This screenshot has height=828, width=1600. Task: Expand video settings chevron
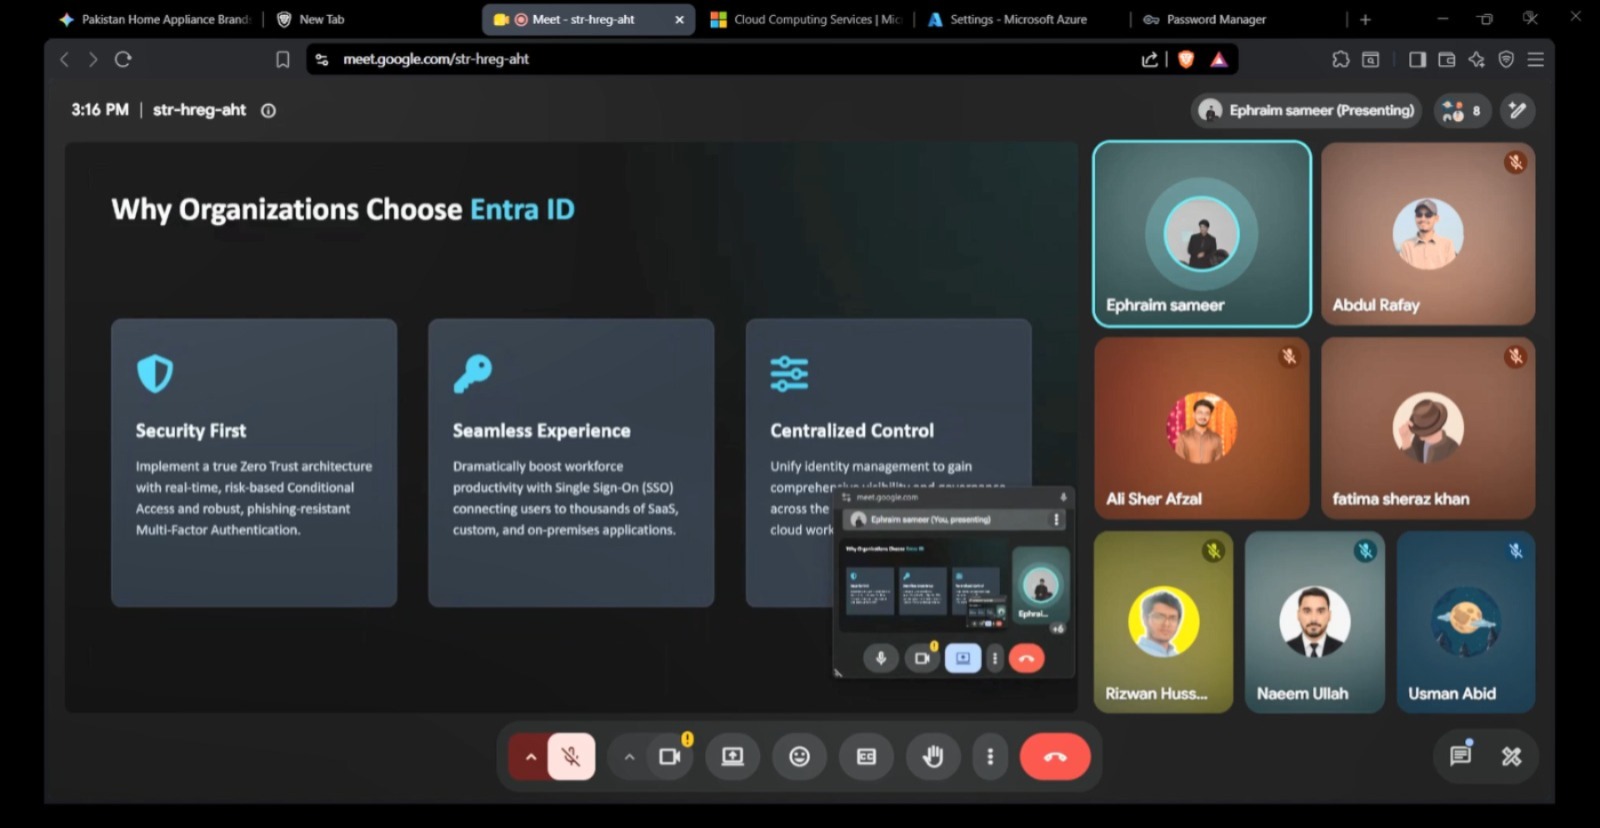[629, 757]
